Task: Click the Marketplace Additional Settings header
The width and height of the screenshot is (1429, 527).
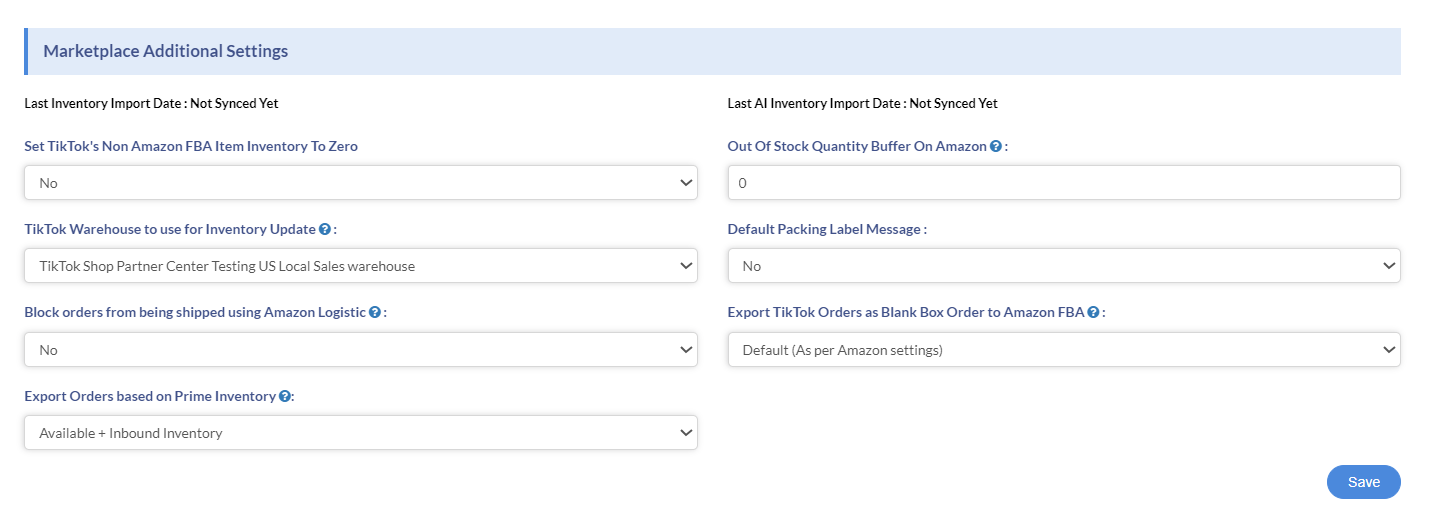Action: [x=166, y=51]
